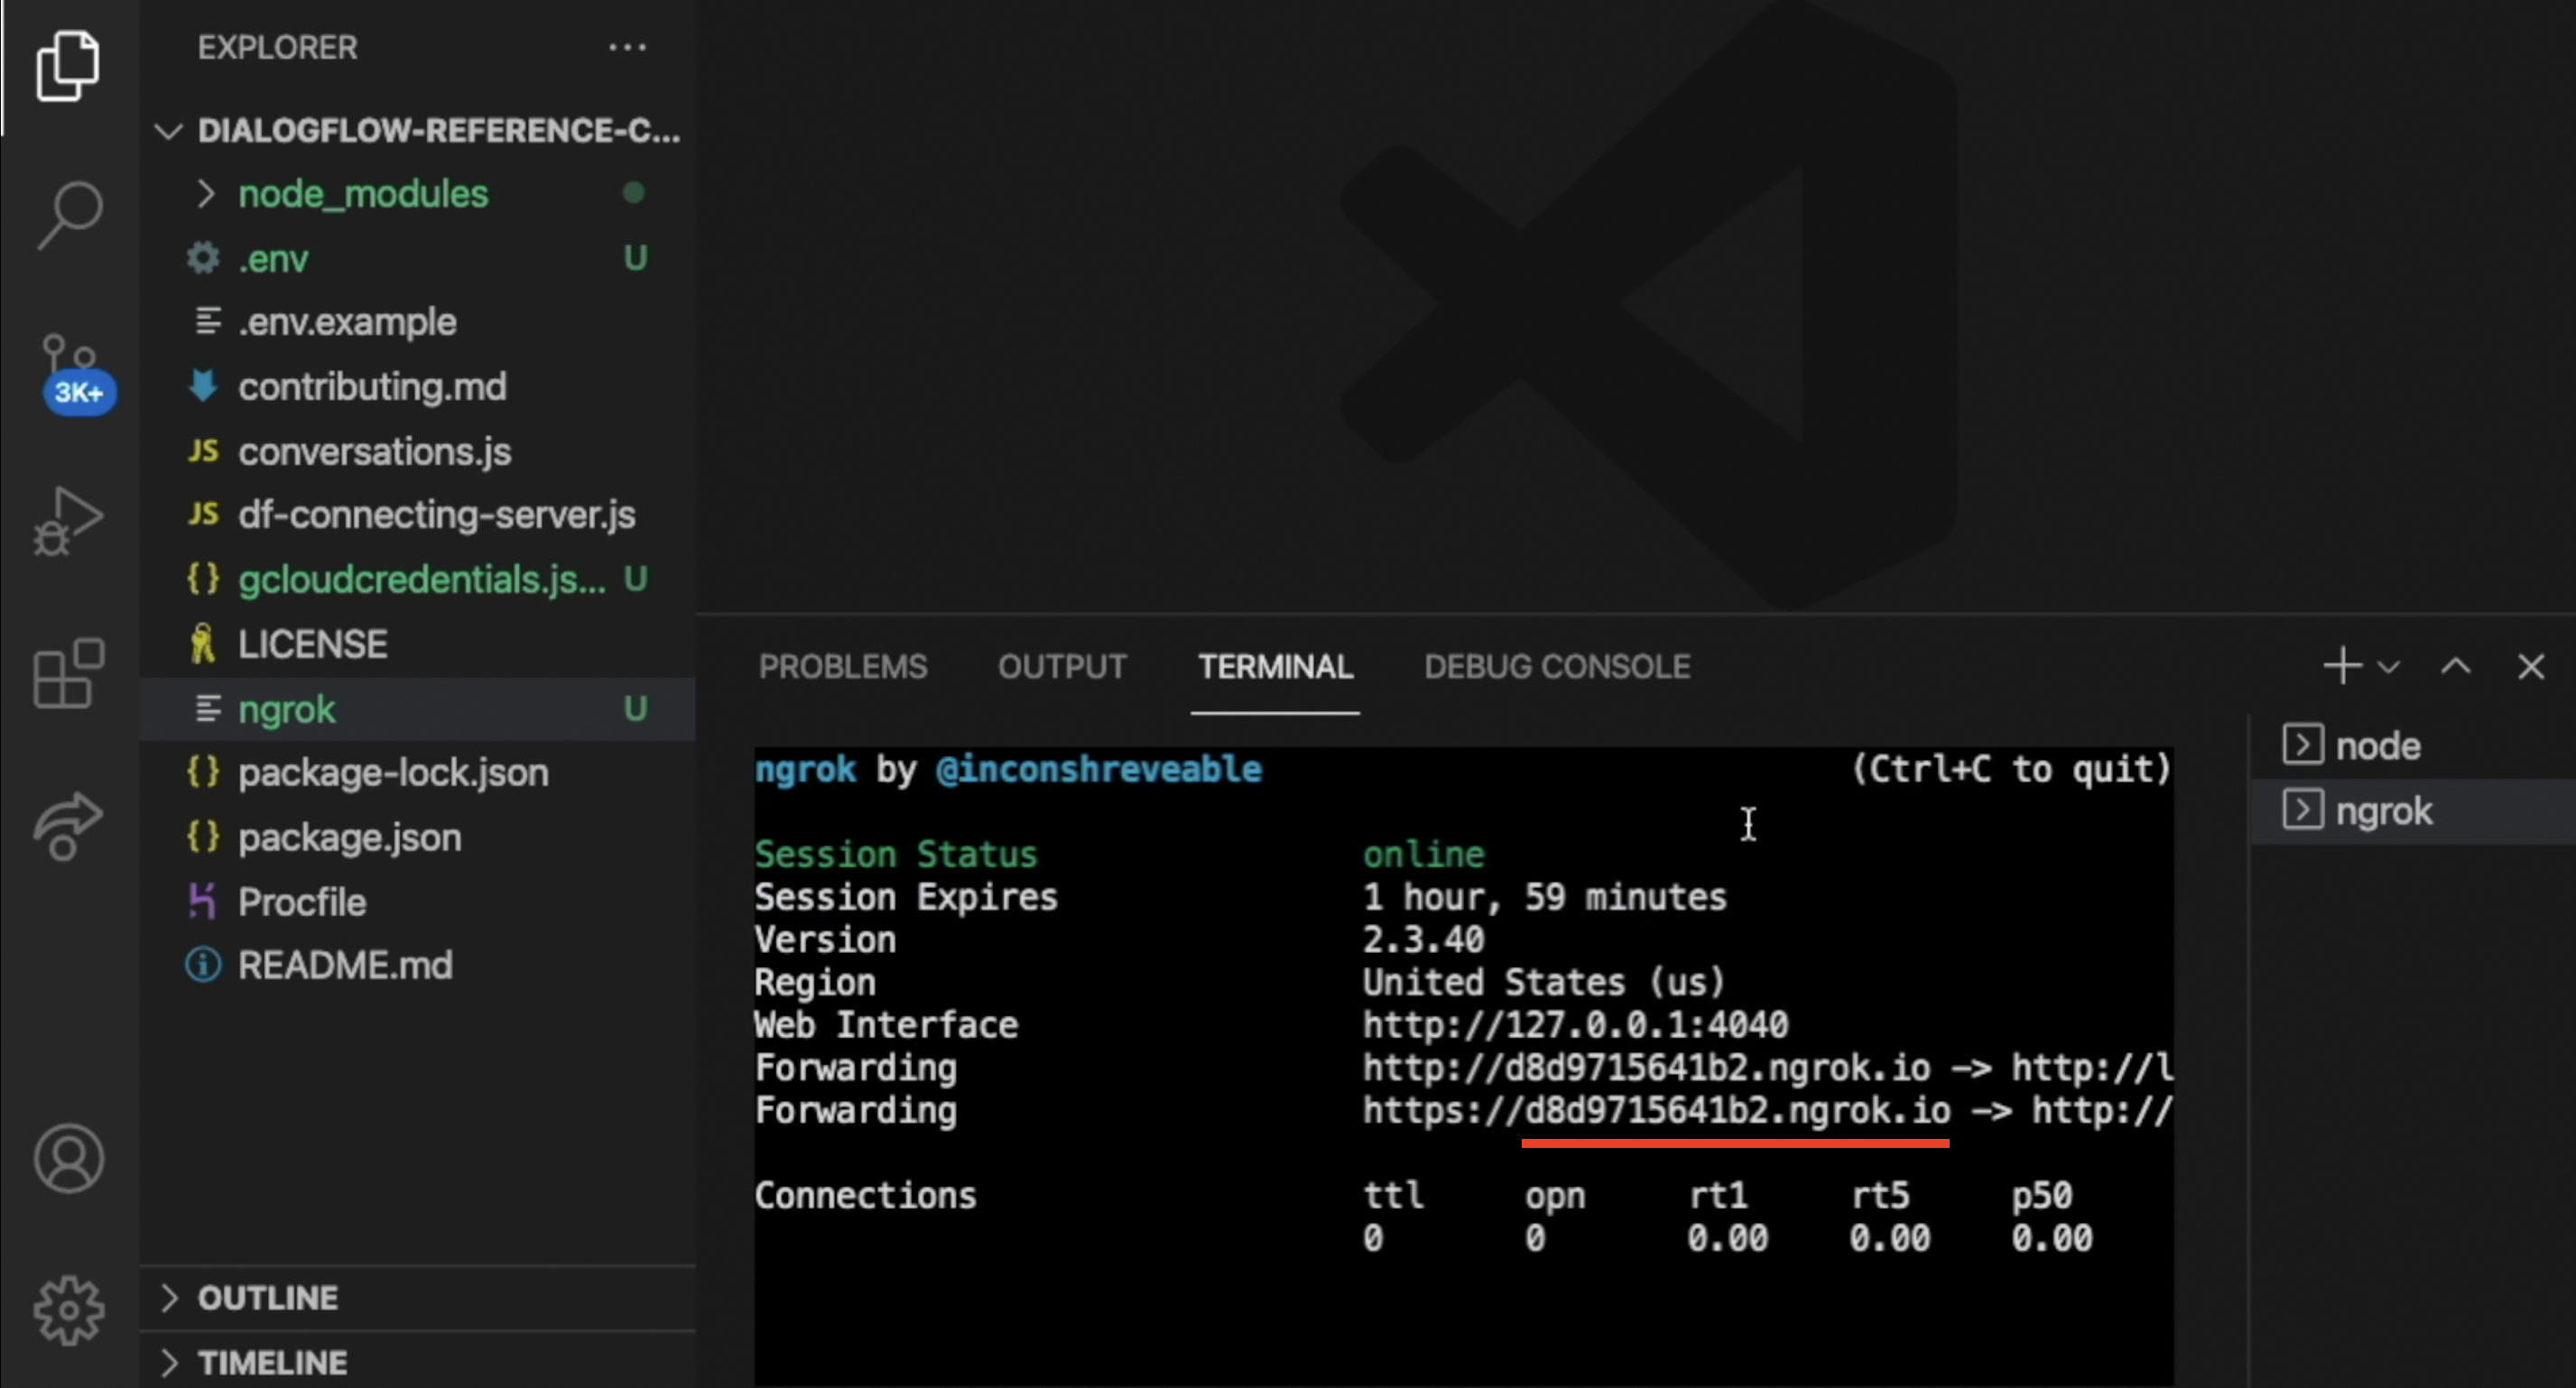Click the Procfile Heroku icon

coord(203,901)
